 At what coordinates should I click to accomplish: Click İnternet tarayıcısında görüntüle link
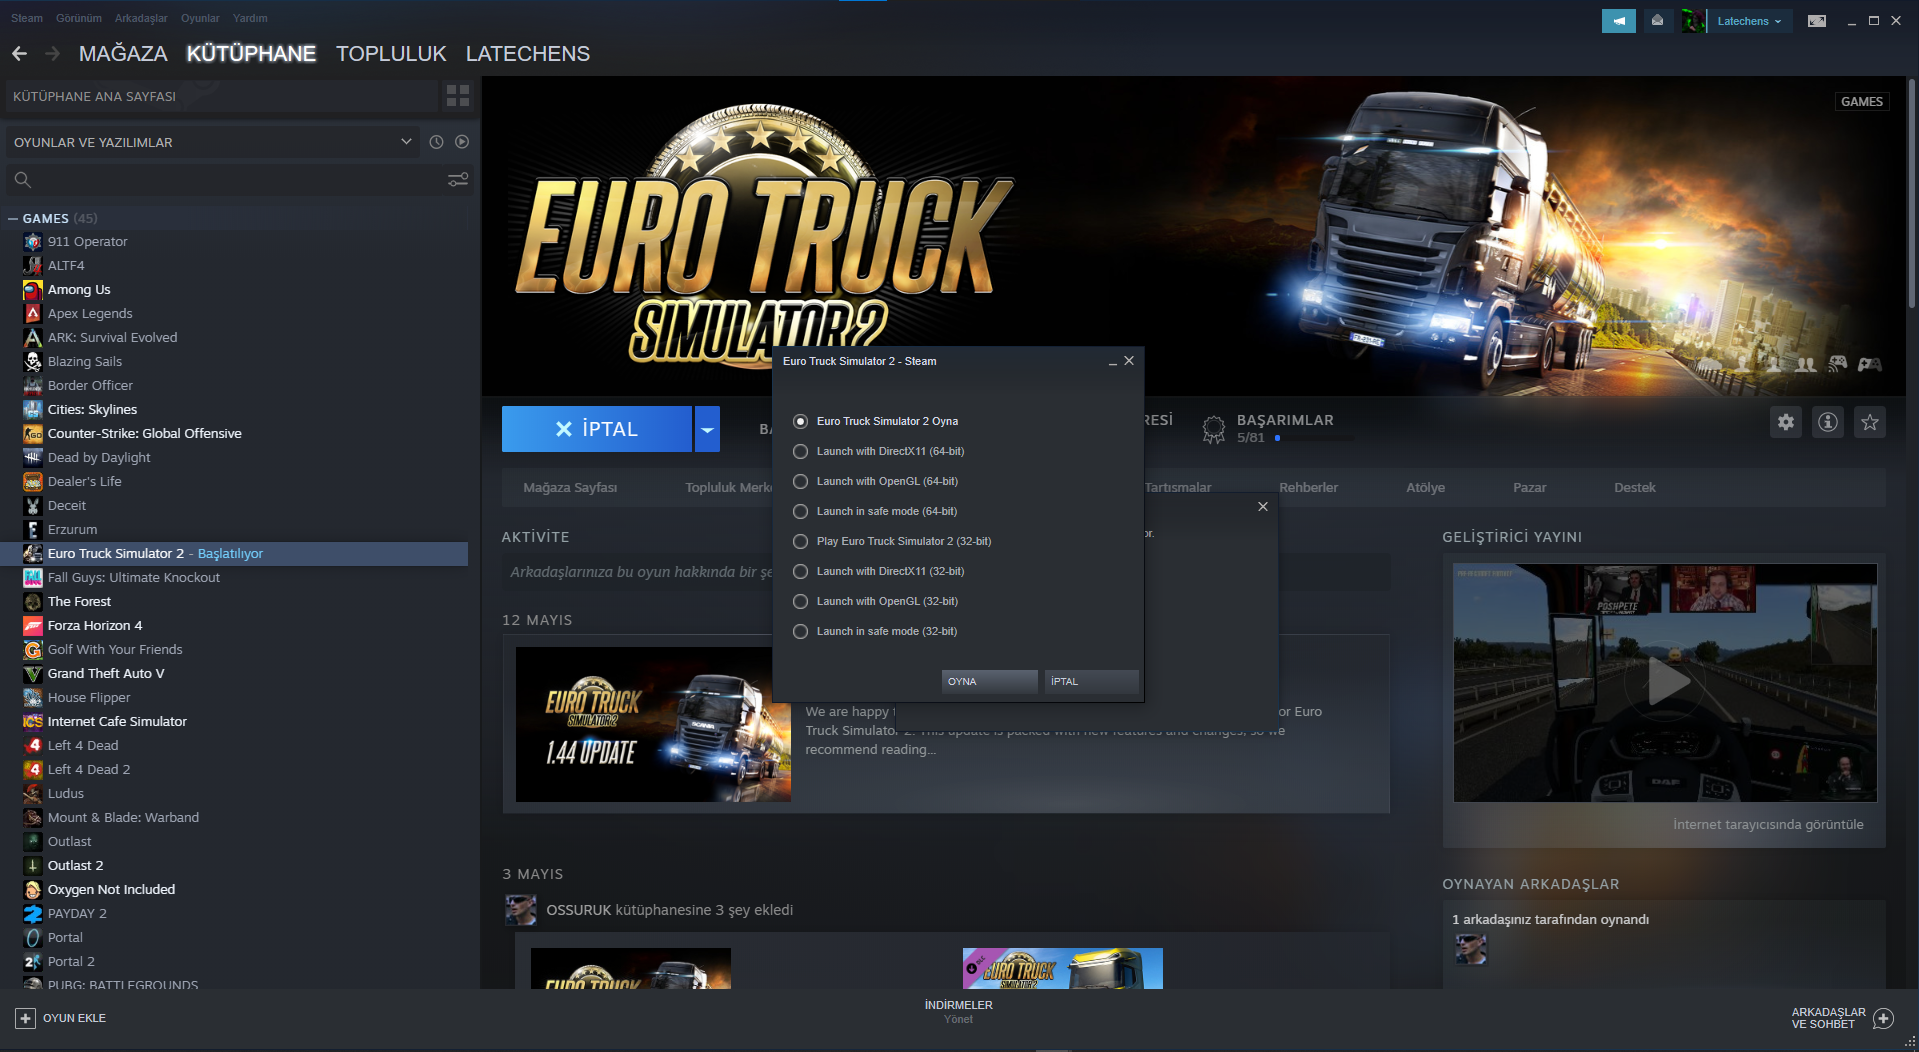pyautogui.click(x=1768, y=825)
